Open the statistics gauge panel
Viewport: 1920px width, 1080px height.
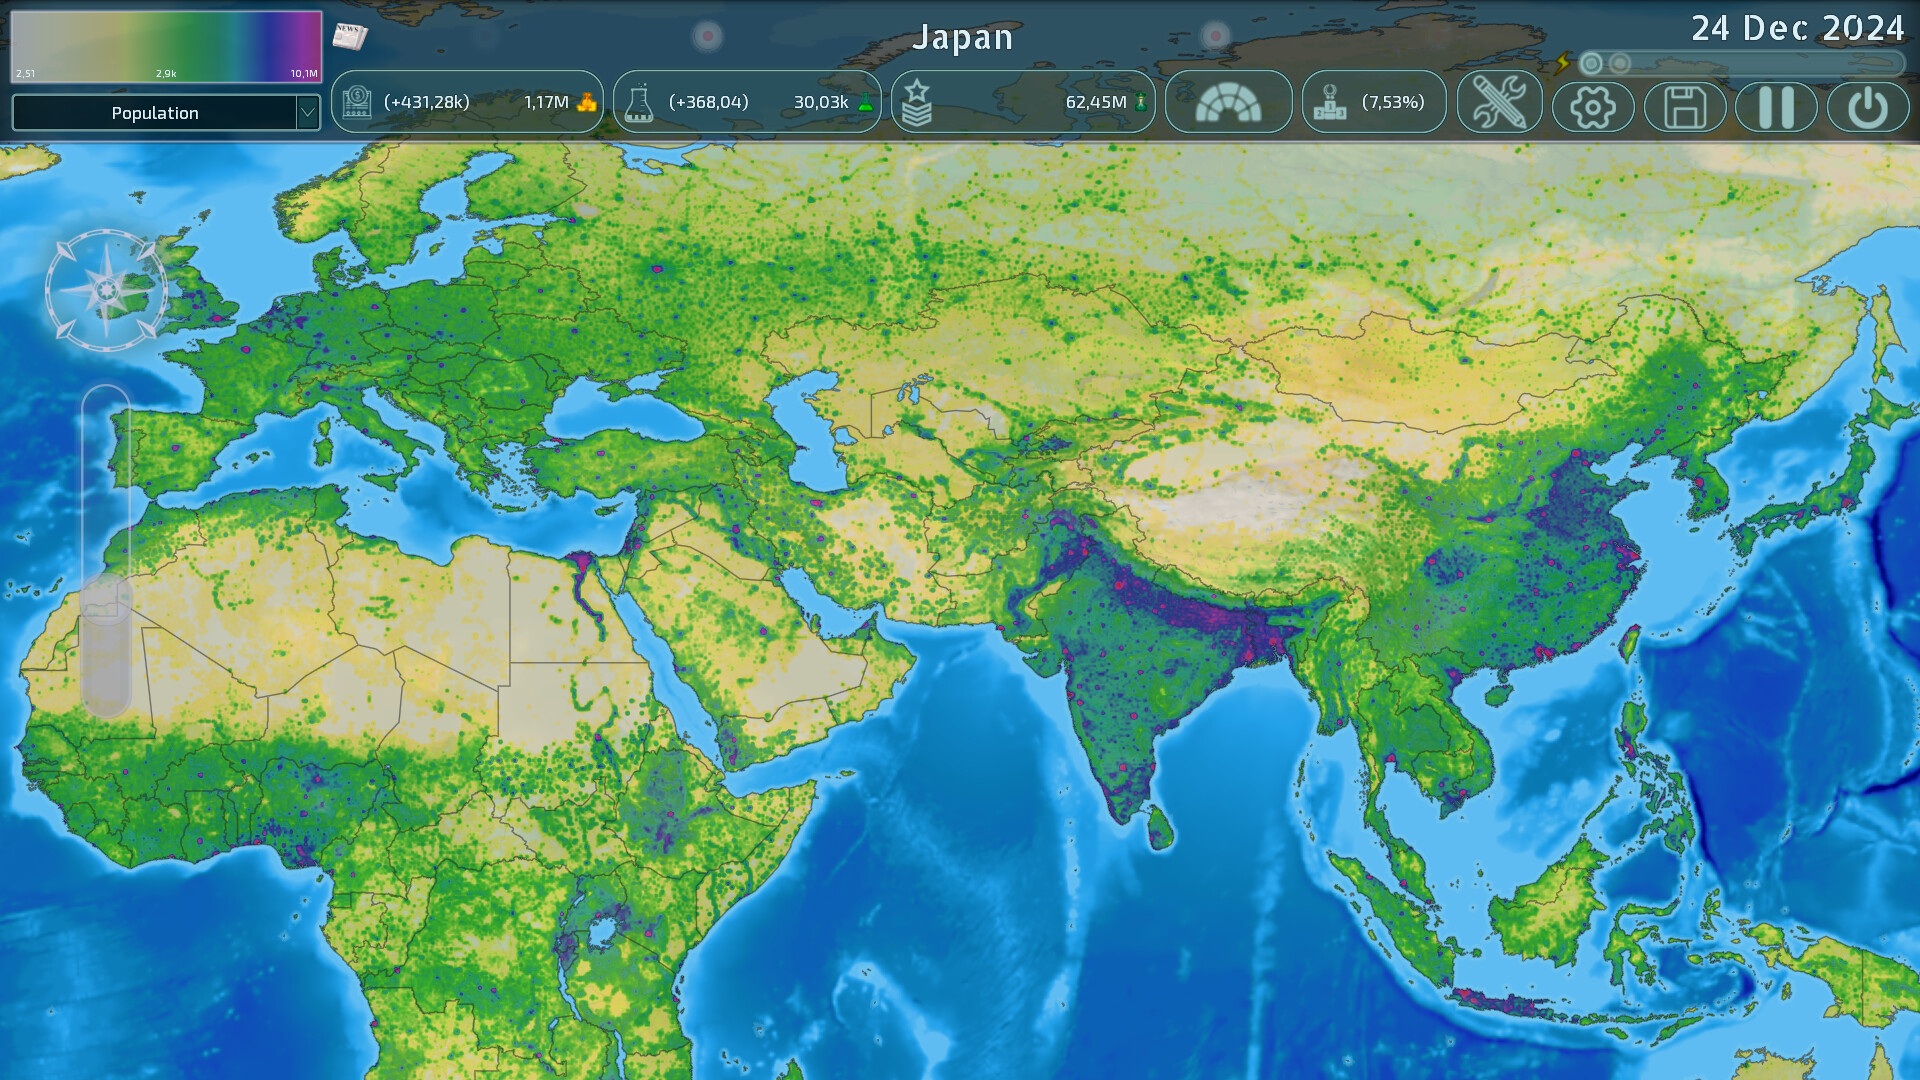pos(1229,101)
